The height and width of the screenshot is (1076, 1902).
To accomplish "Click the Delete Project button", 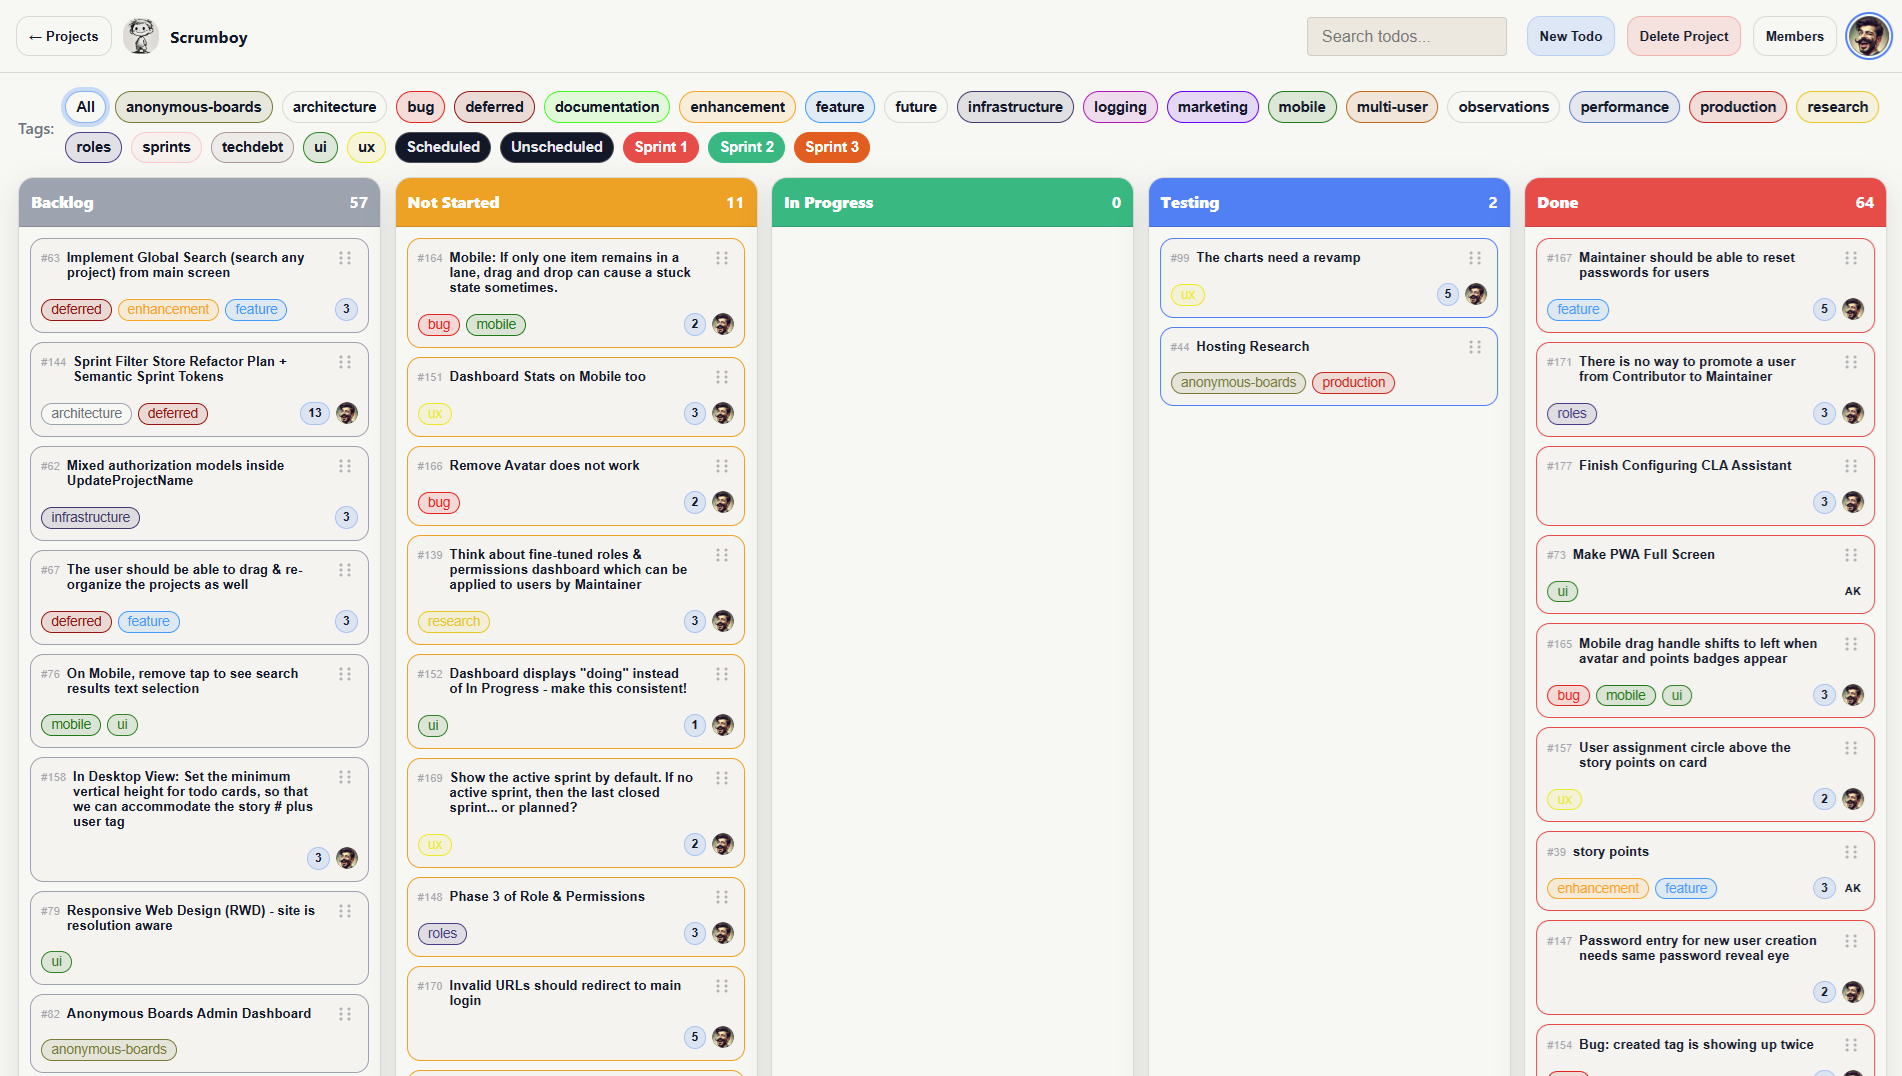I will click(1683, 37).
